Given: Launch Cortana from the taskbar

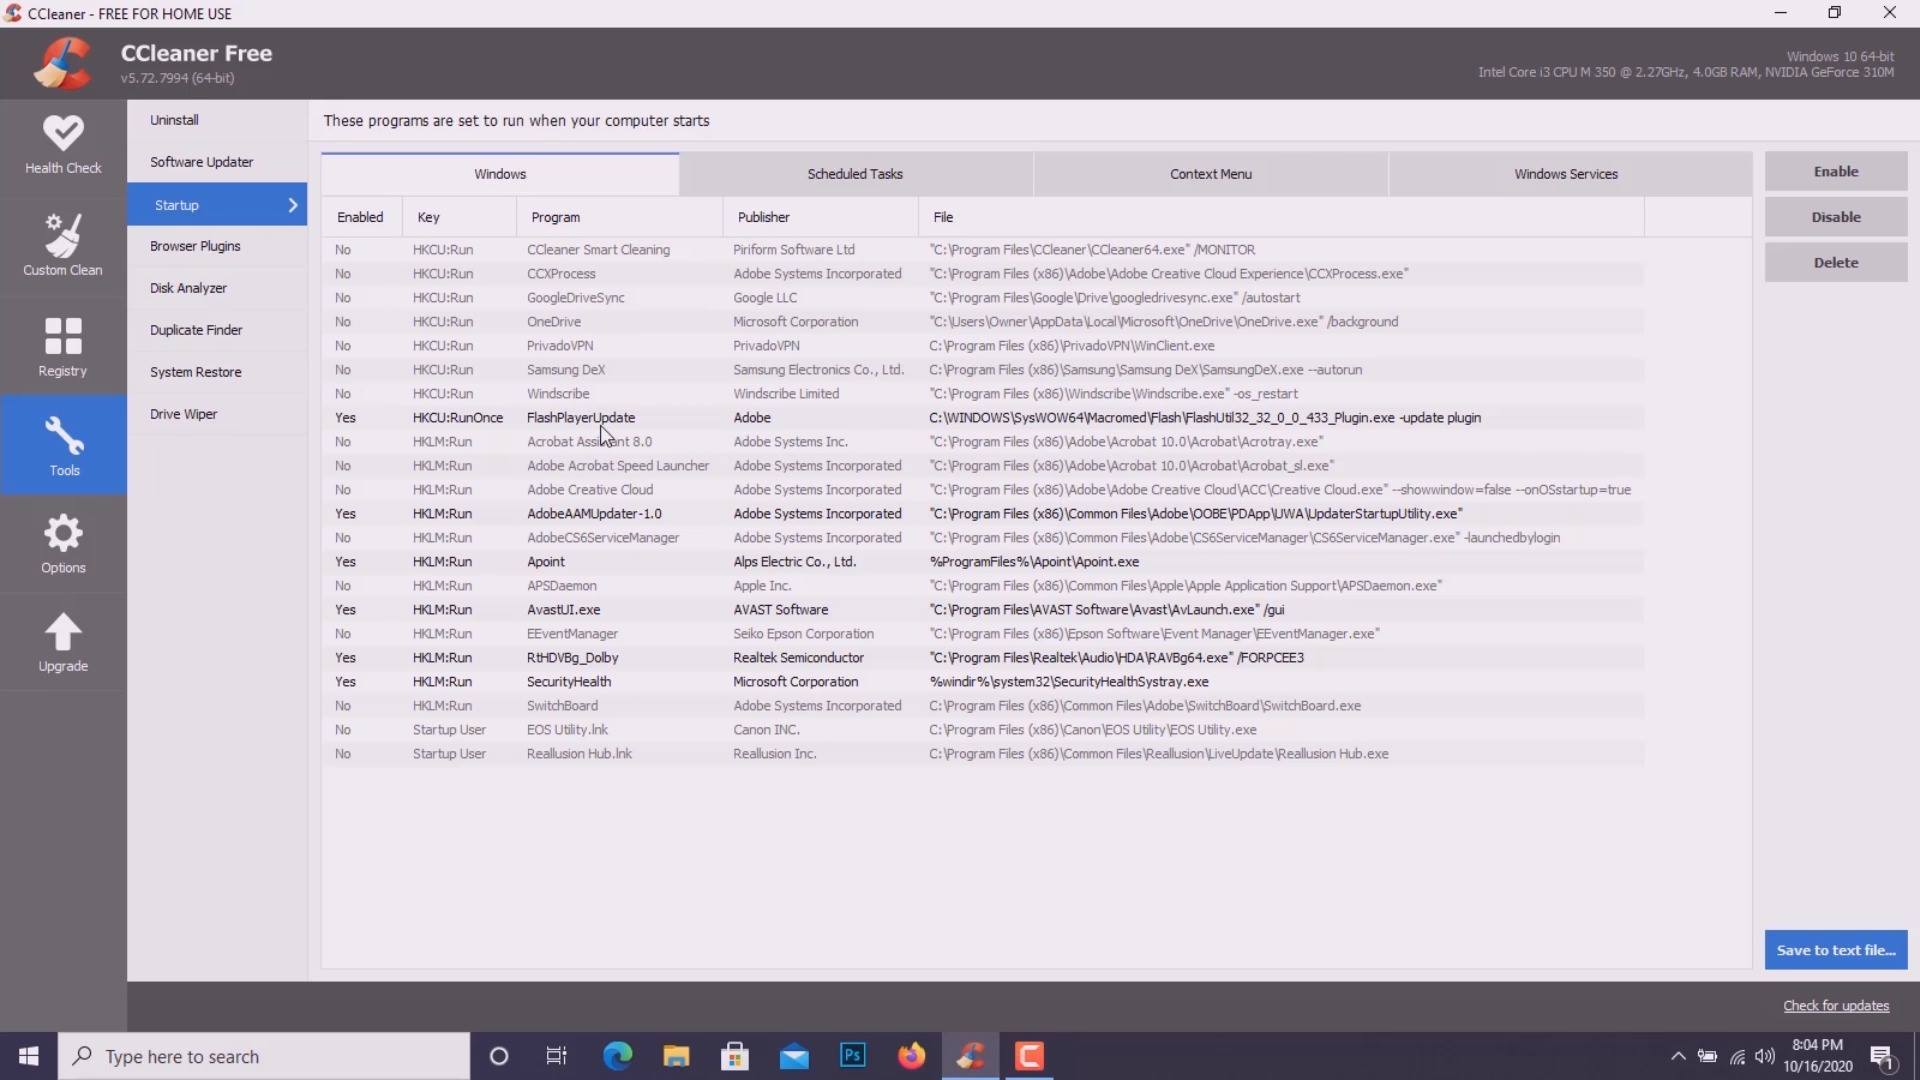Looking at the screenshot, I should (x=498, y=1056).
